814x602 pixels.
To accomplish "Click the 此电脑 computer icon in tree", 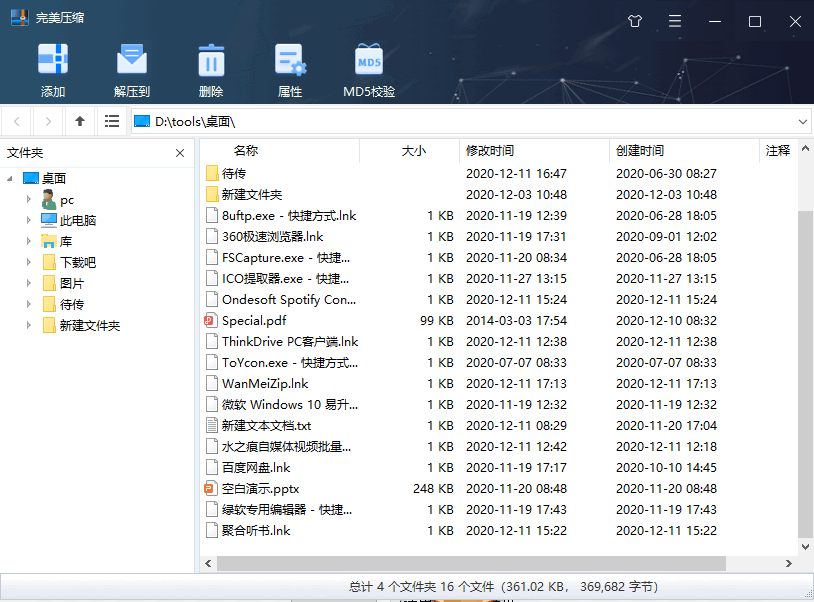I will coord(49,221).
